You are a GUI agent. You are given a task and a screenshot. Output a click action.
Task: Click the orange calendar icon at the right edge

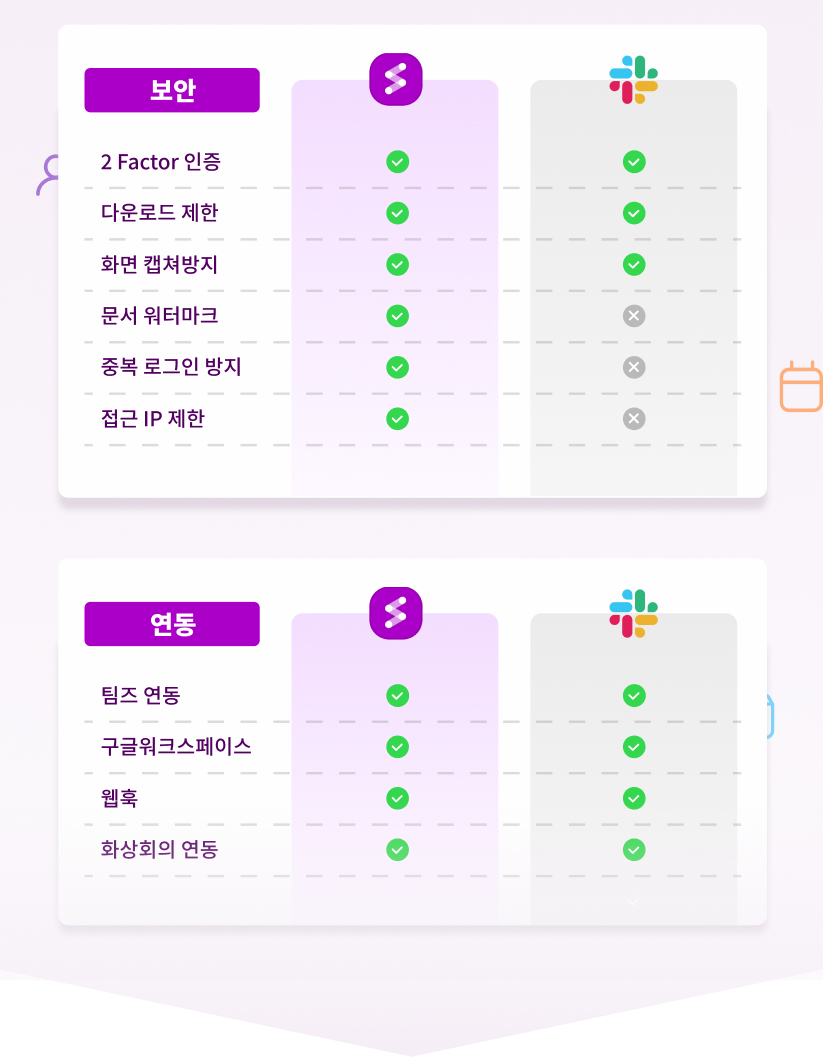[x=801, y=386]
